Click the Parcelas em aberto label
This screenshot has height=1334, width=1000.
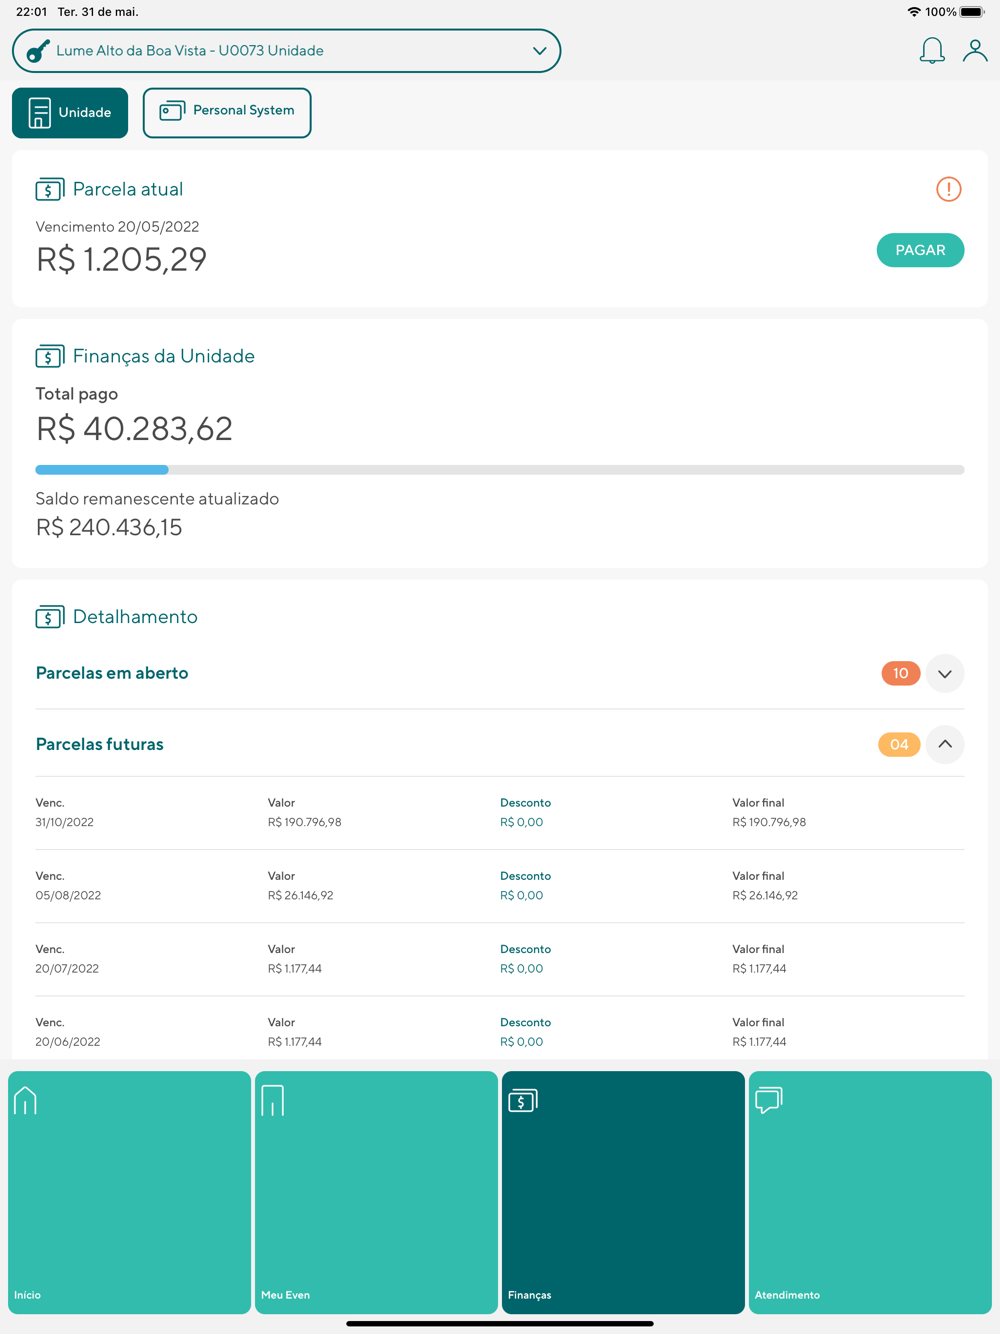[x=112, y=673]
